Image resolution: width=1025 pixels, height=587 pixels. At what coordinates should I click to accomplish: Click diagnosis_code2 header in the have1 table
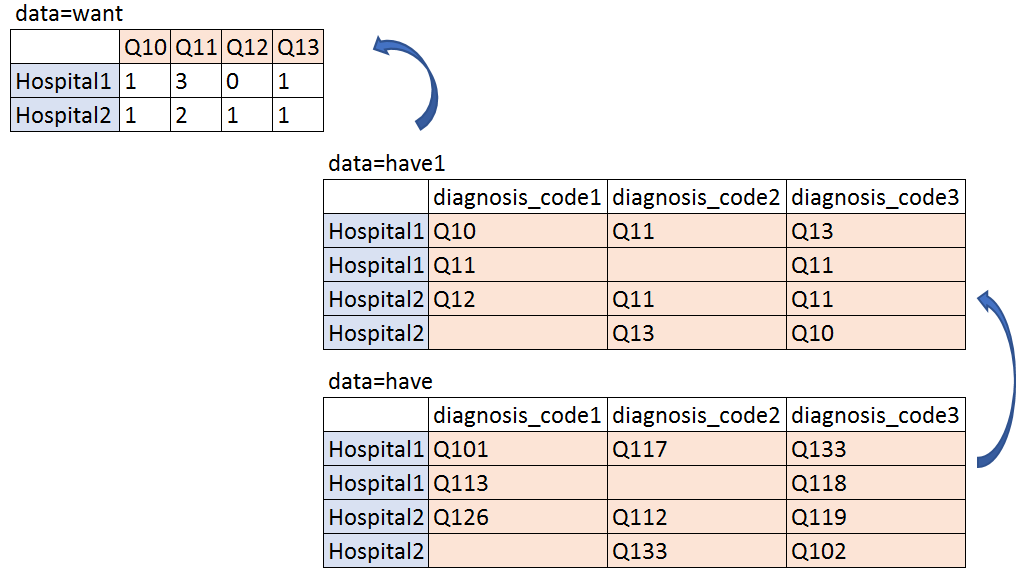697,198
